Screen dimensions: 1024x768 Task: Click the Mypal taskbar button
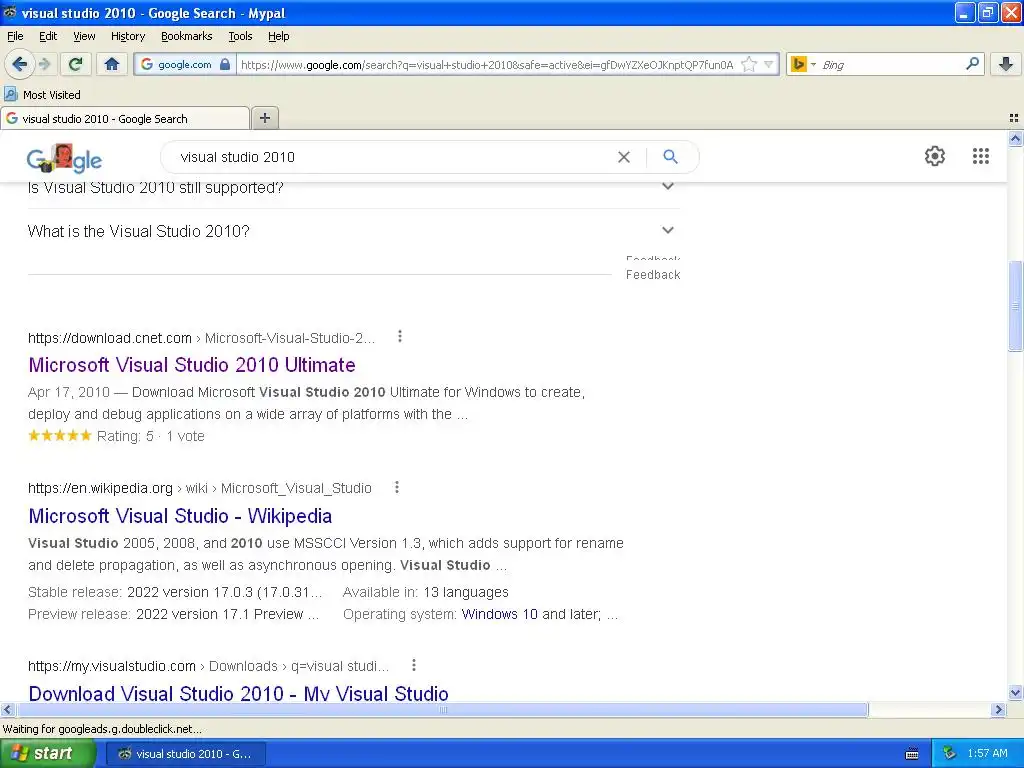click(x=185, y=753)
